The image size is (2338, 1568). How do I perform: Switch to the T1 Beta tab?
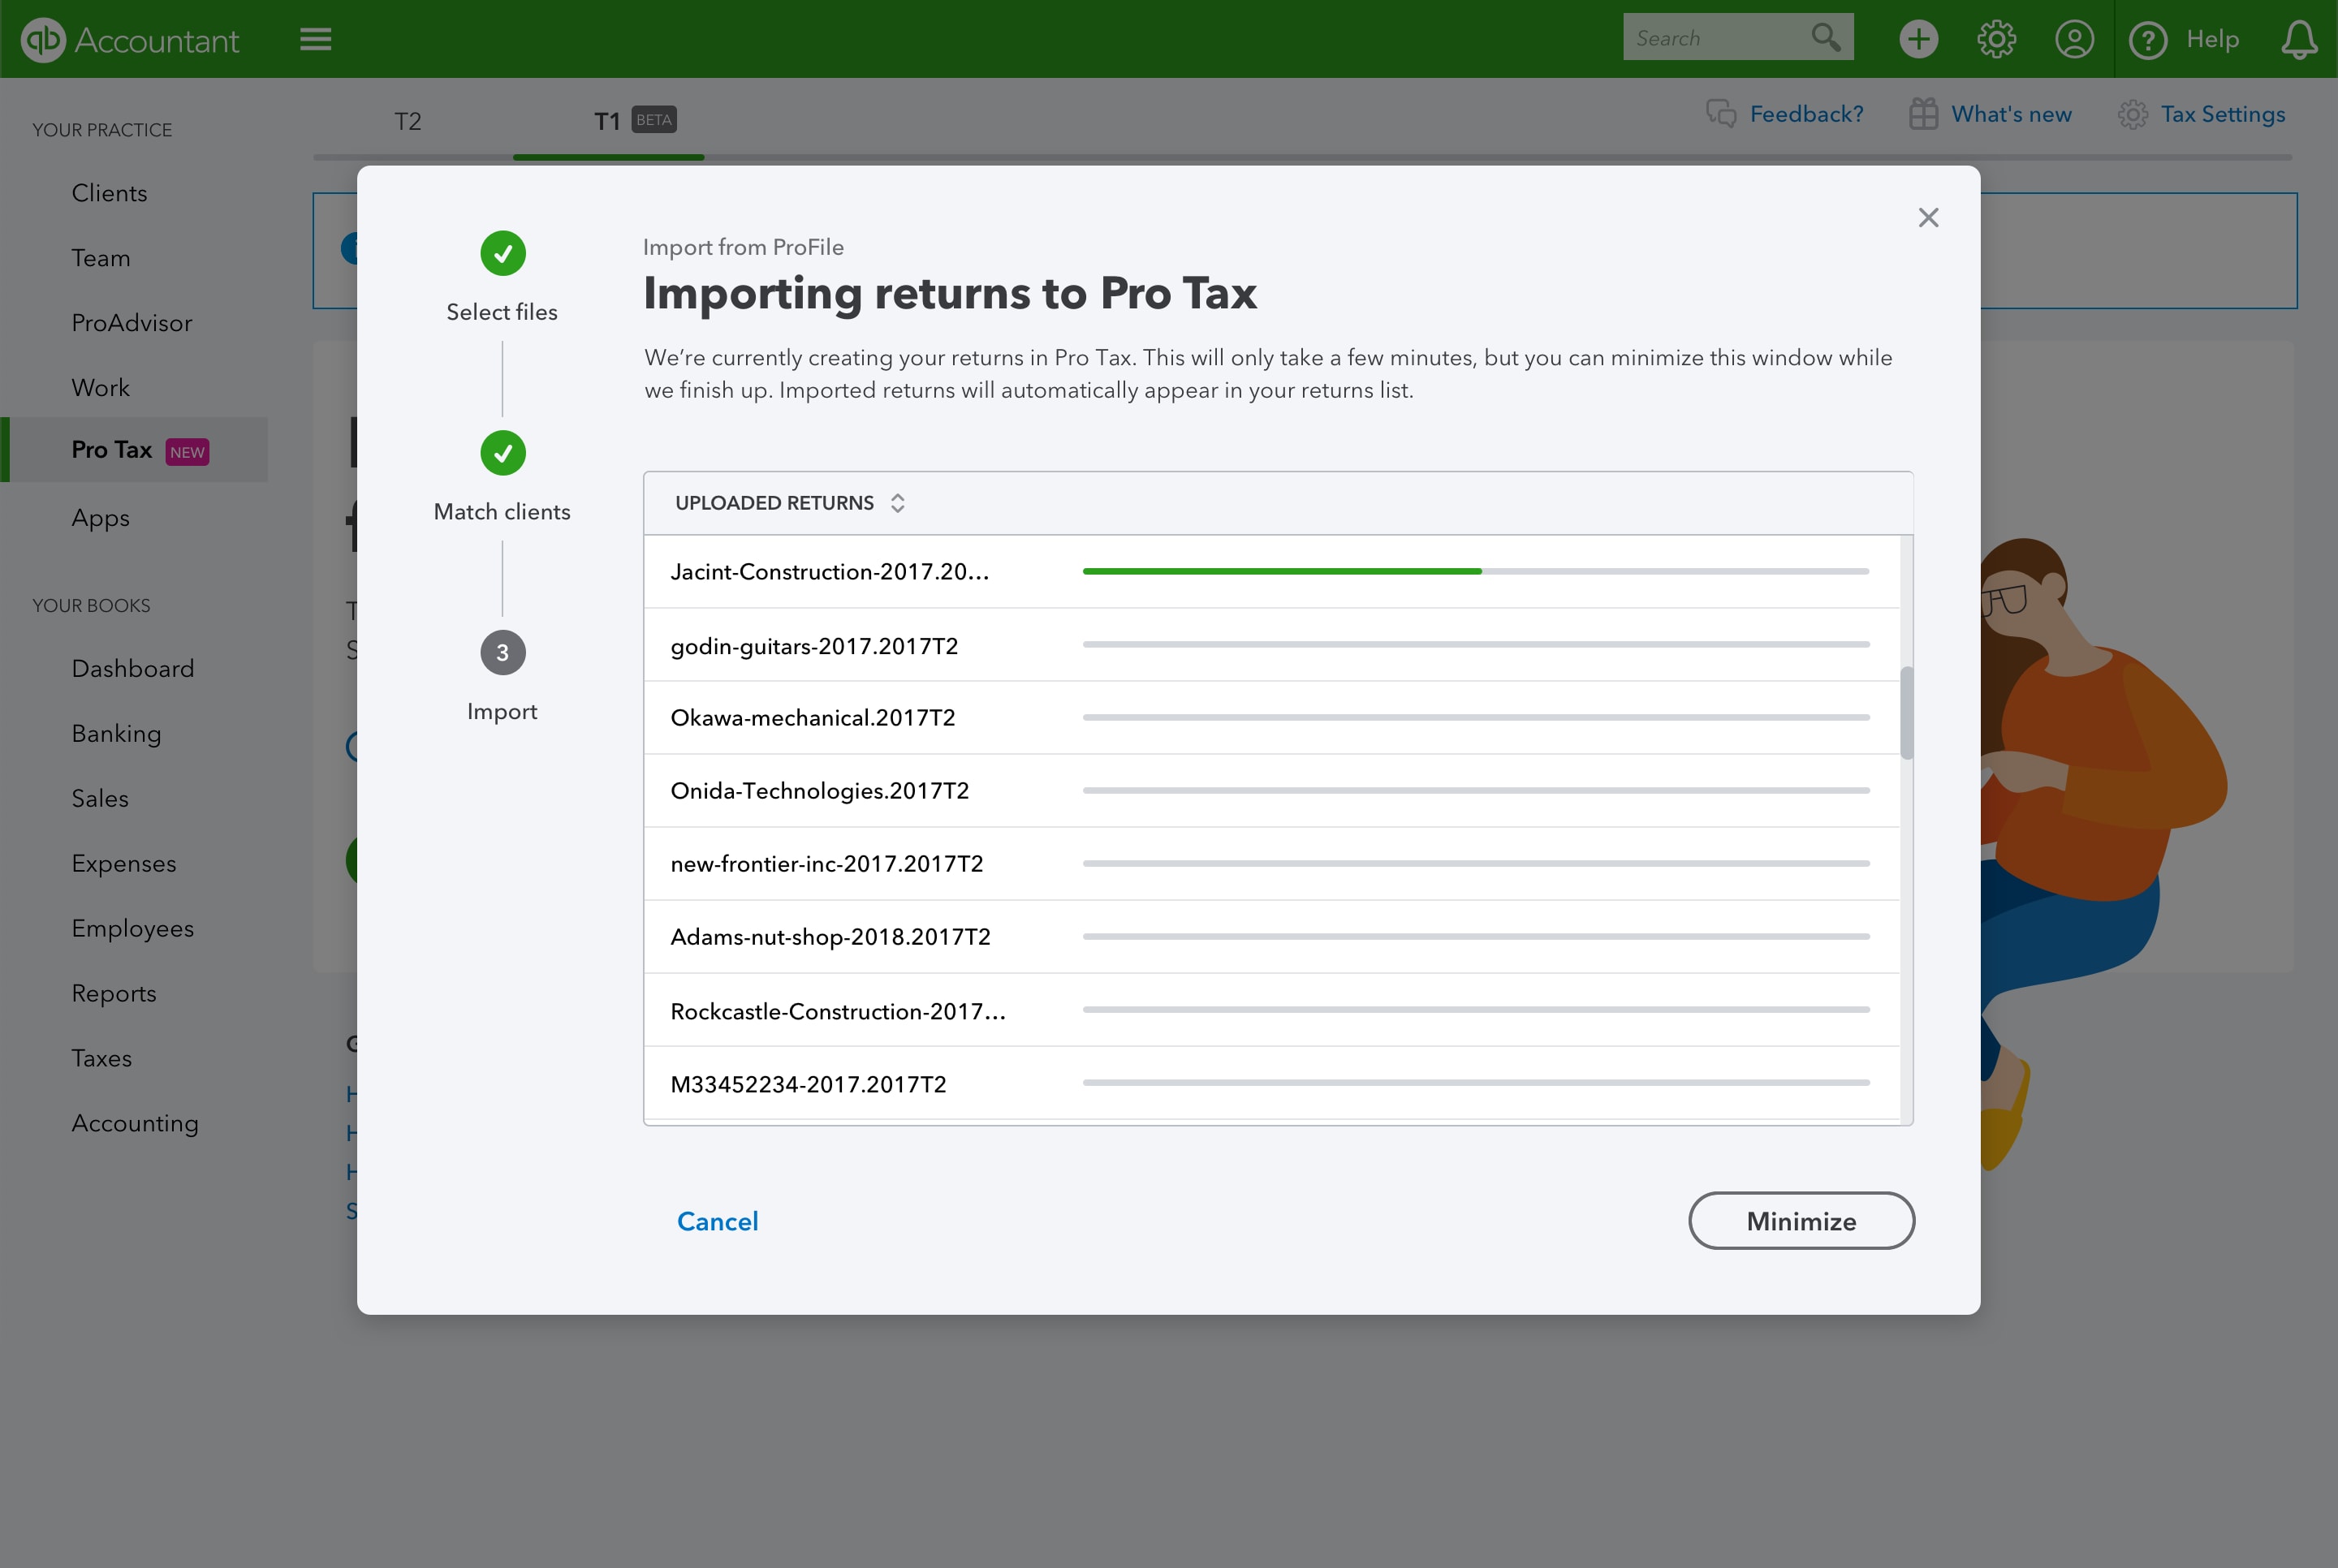(635, 121)
